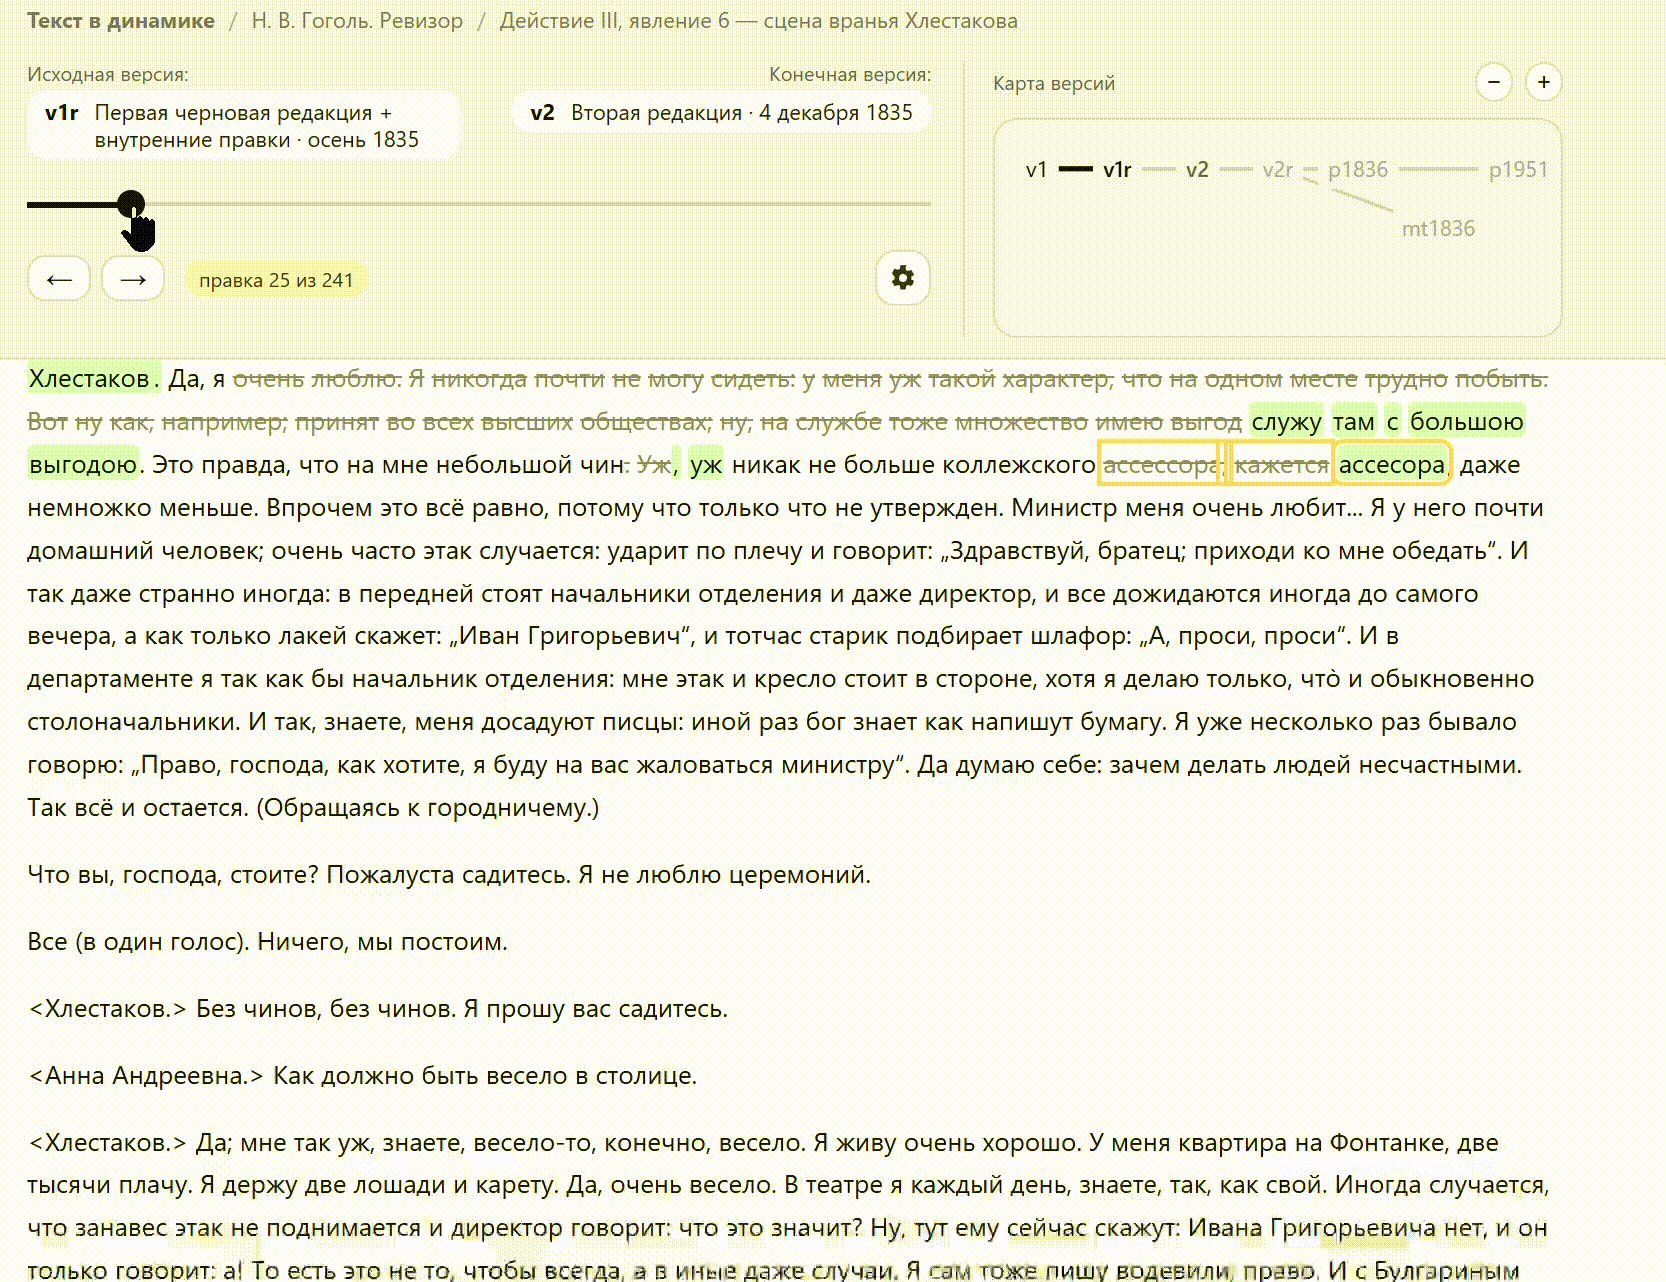This screenshot has height=1282, width=1666.
Task: Click the highlighted speaker name «Хлестаков»
Action: pyautogui.click(x=89, y=379)
